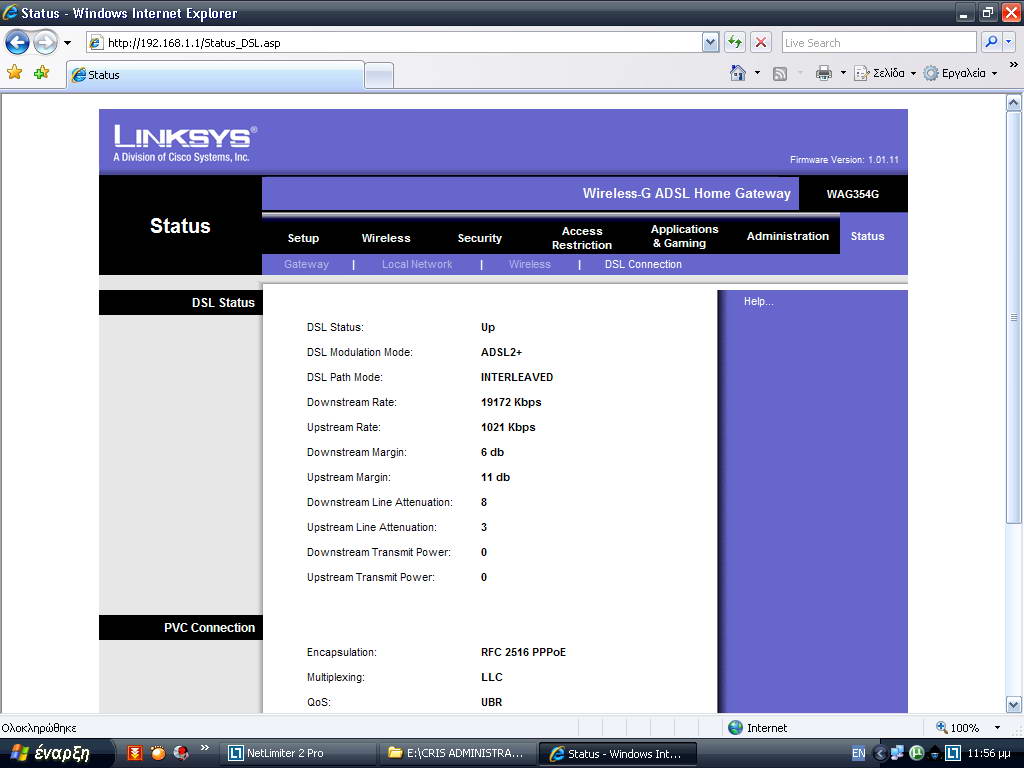Image resolution: width=1024 pixels, height=768 pixels.
Task: Open the Administration router tab
Action: [x=788, y=236]
